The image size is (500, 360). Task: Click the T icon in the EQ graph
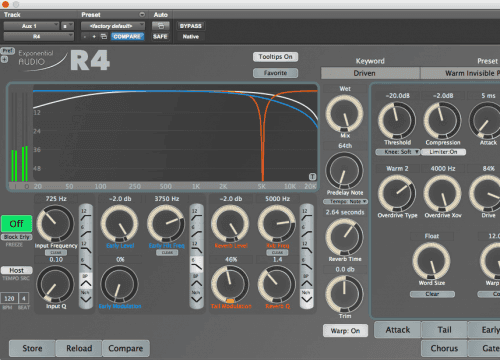point(312,177)
